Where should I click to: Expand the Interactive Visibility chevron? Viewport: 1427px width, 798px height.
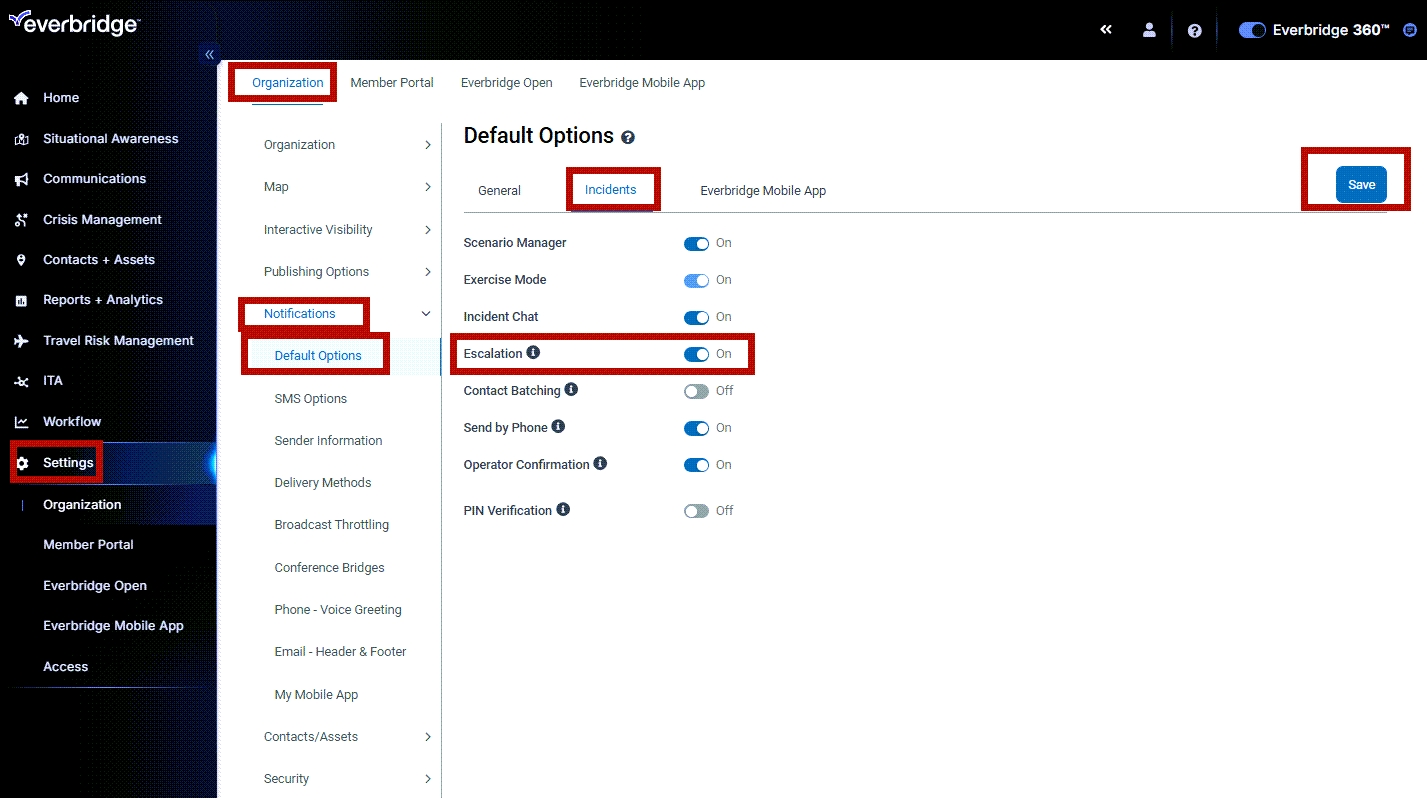(428, 230)
